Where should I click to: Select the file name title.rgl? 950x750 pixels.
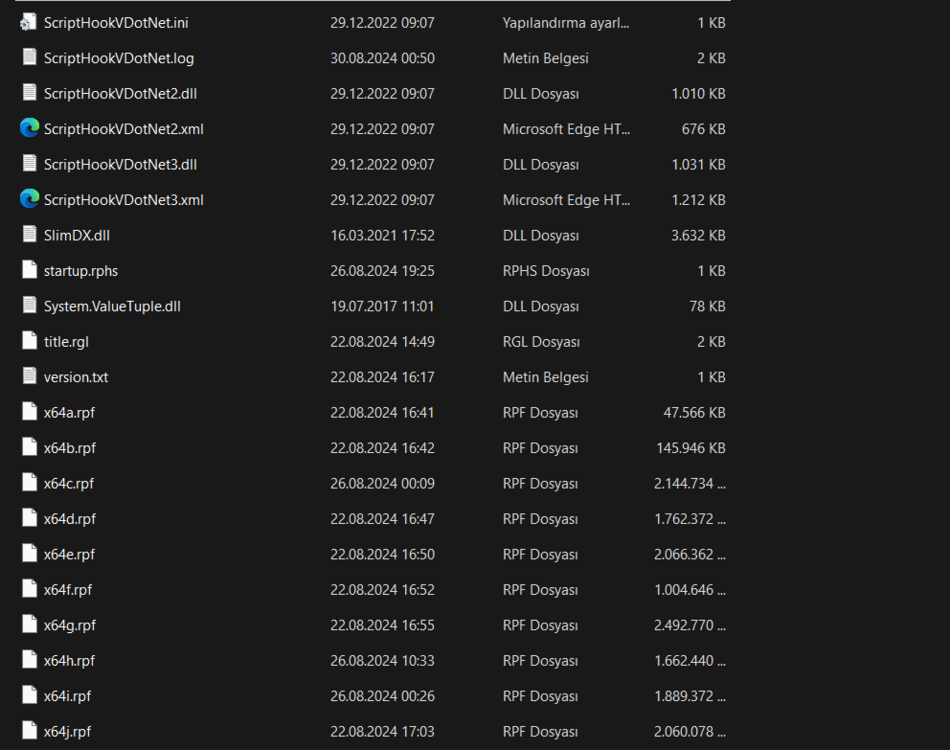[66, 342]
